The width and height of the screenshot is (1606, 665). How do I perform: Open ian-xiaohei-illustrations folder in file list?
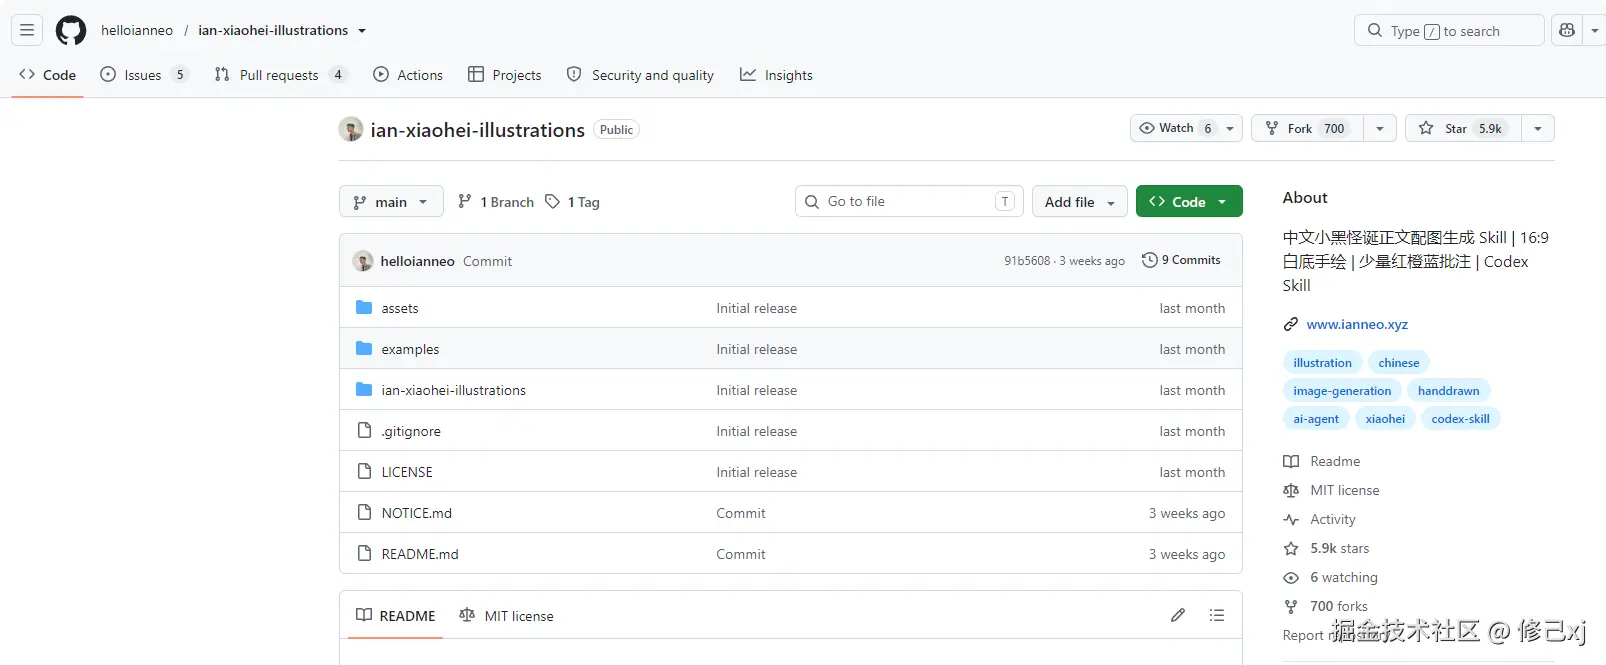tap(454, 390)
